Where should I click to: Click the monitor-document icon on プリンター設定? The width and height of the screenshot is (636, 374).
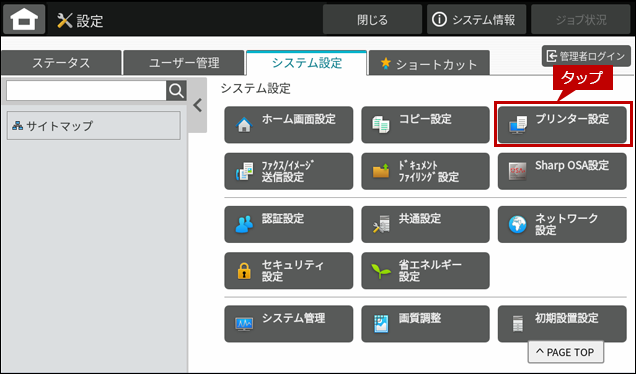[518, 125]
